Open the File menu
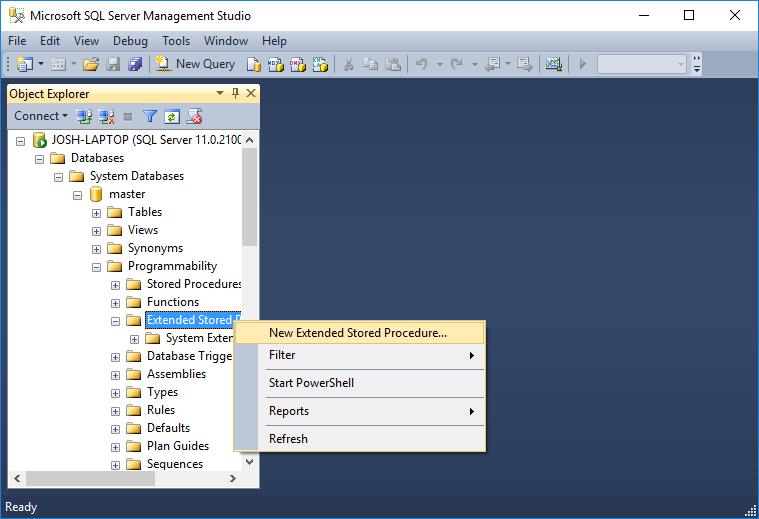 [17, 41]
